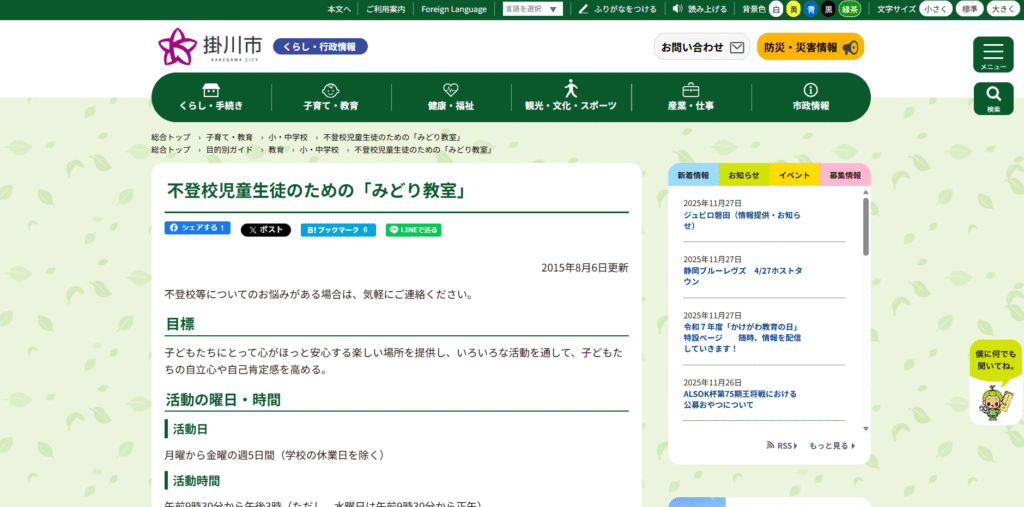Click the 読み上げる speaker icon

678,9
